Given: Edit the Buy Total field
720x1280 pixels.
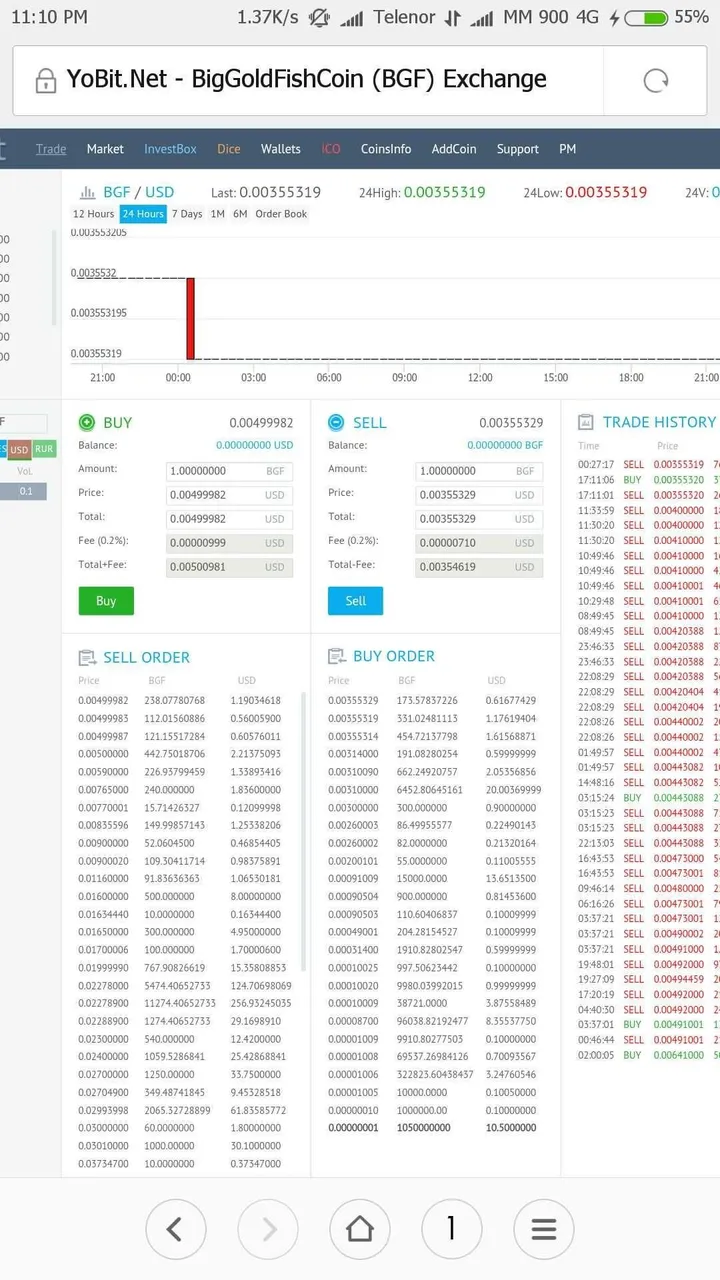Looking at the screenshot, I should tap(230, 519).
